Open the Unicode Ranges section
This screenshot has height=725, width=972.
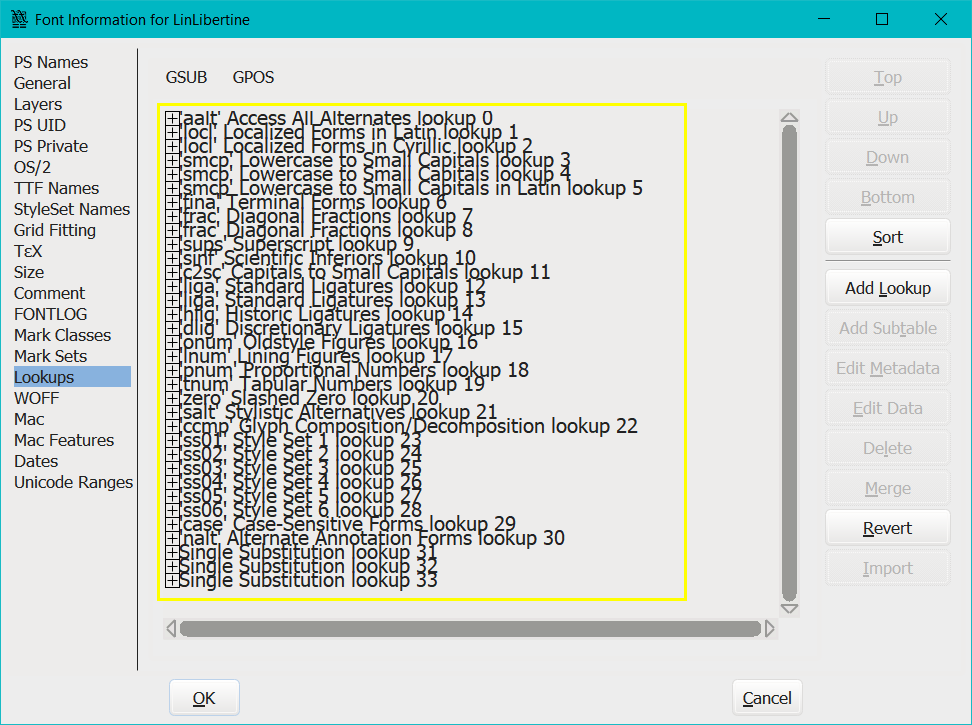pyautogui.click(x=73, y=483)
